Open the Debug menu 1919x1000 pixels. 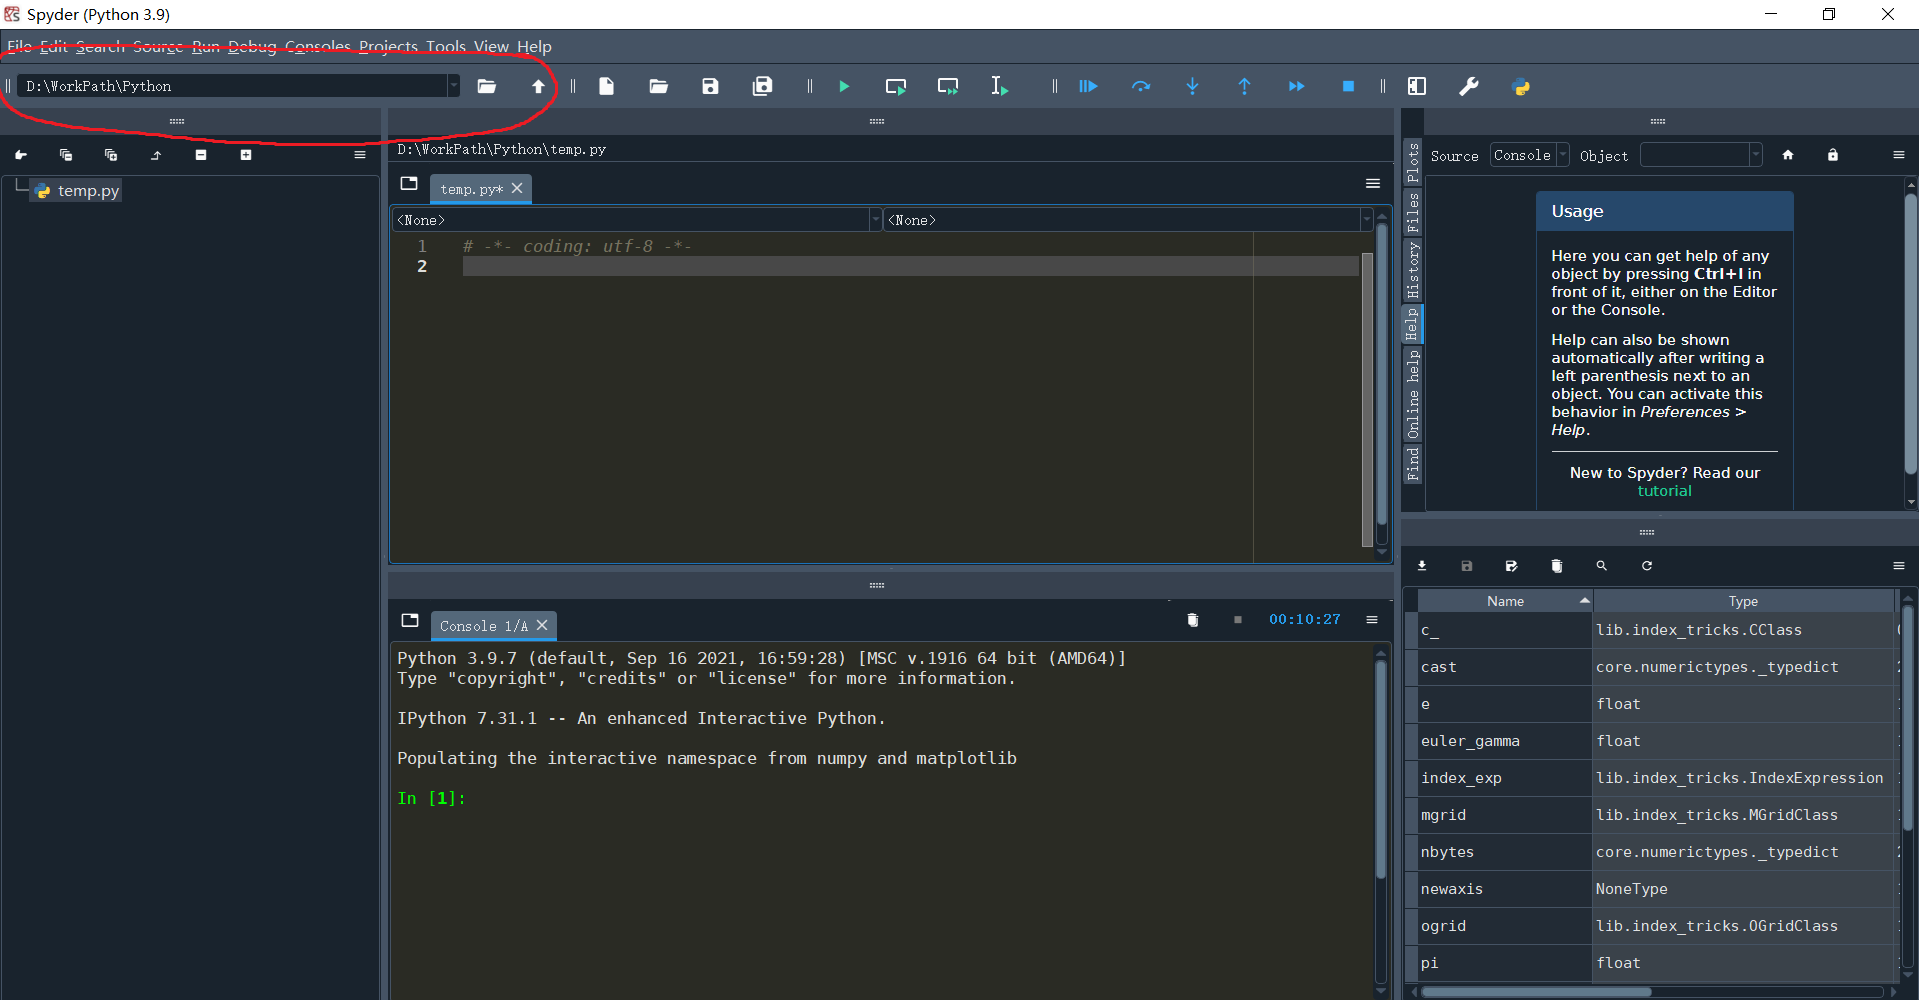click(x=252, y=46)
